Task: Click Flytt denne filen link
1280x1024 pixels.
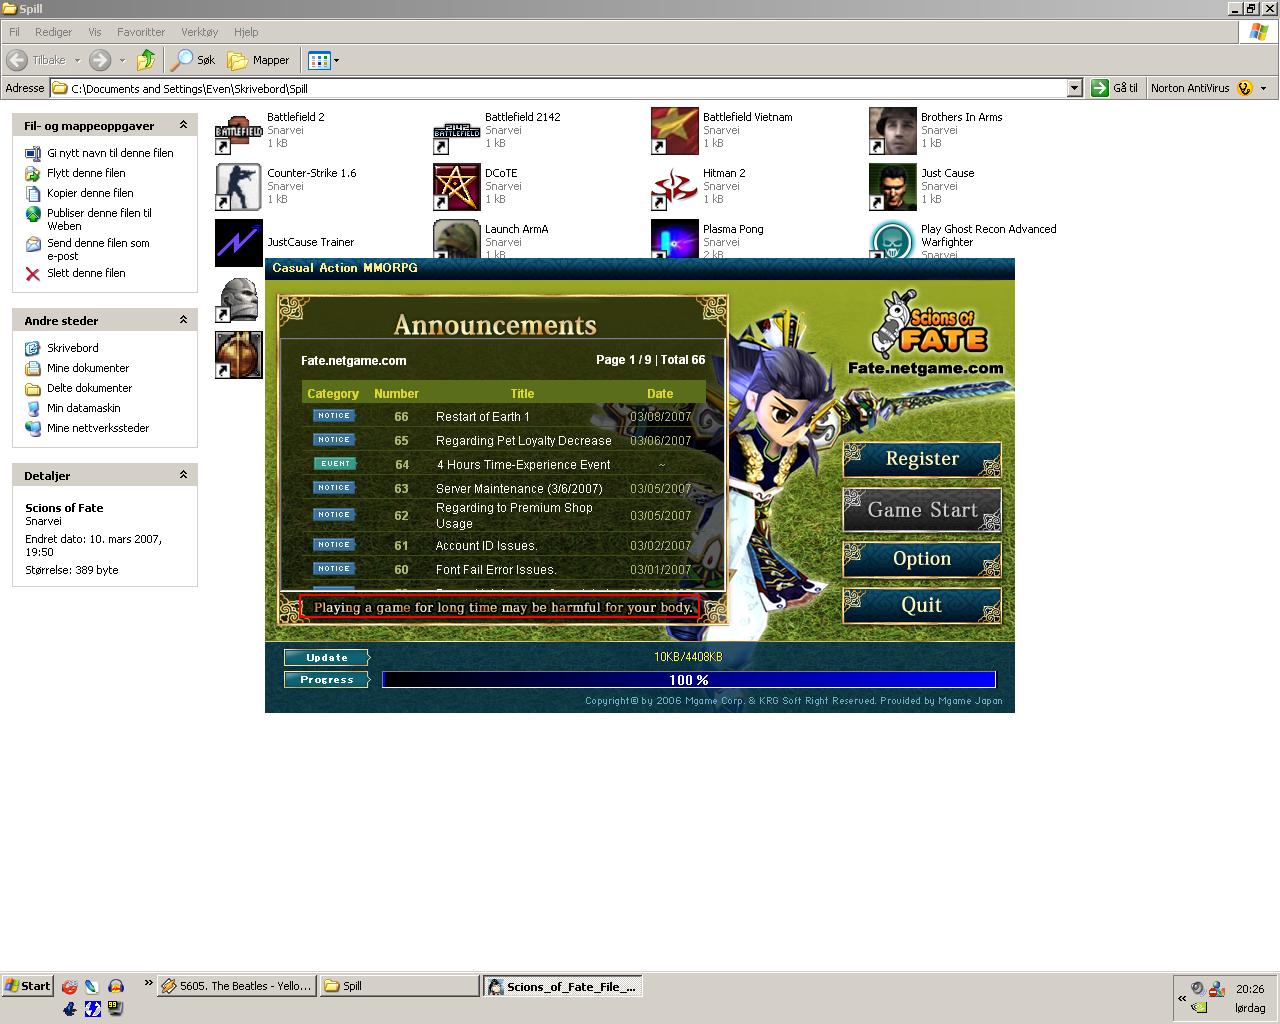Action: click(x=86, y=173)
